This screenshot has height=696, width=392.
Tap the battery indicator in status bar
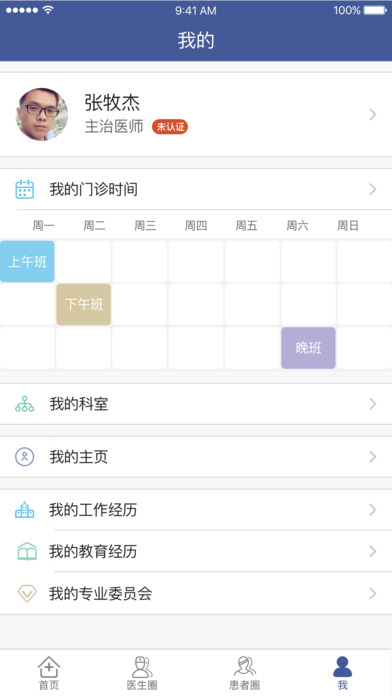click(x=375, y=10)
